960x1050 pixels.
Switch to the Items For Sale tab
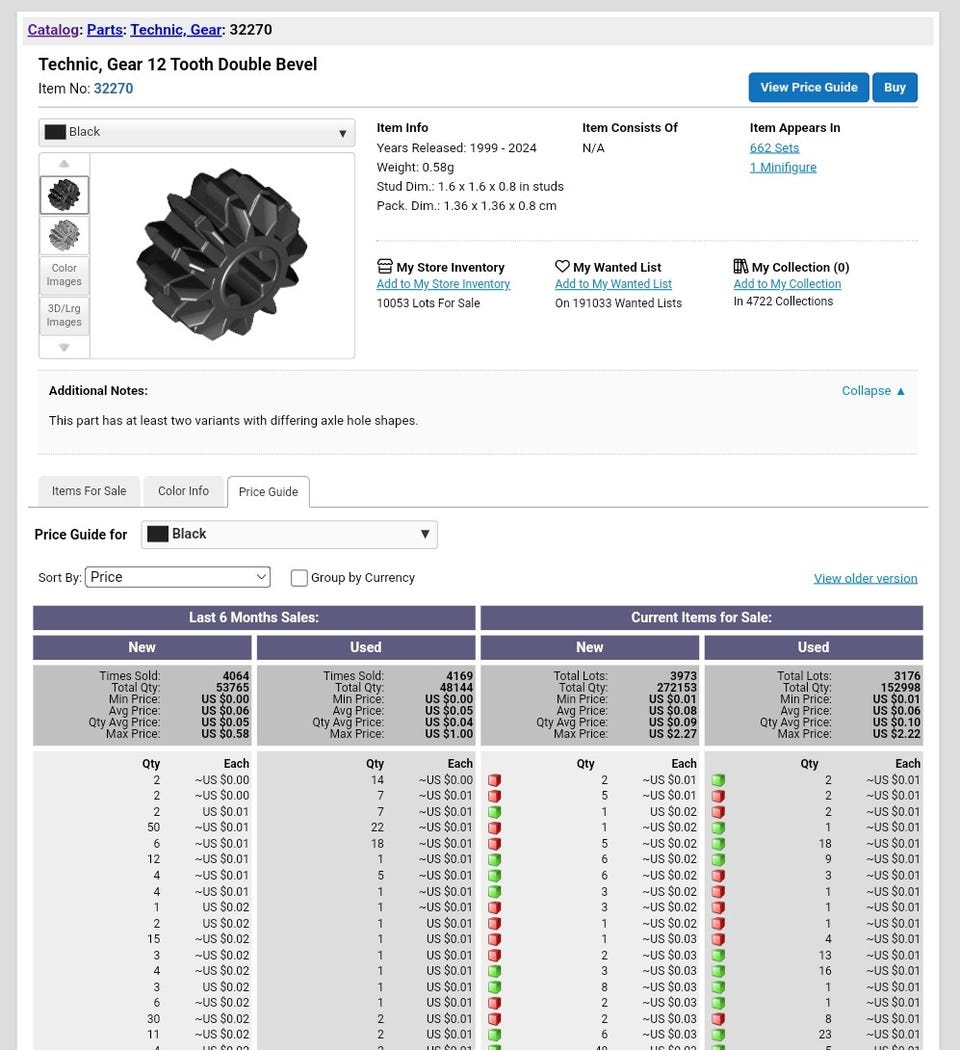pos(89,491)
